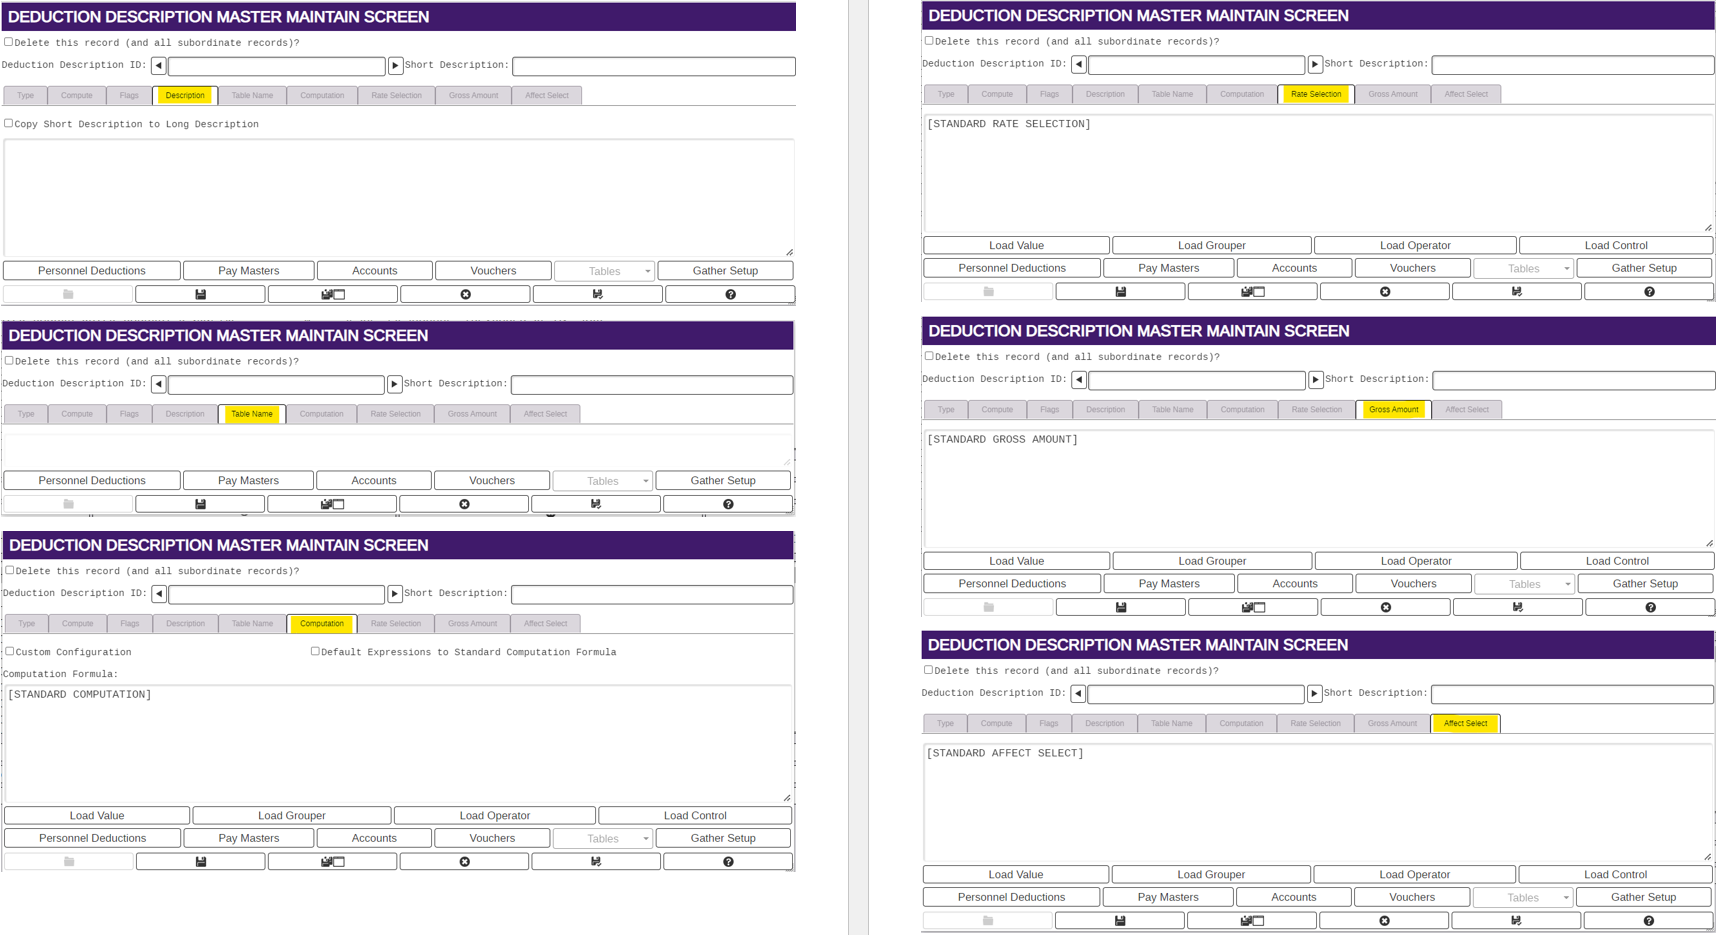Click Load Grouper button in the Rate Selection panel
This screenshot has height=935, width=1718.
(1212, 245)
